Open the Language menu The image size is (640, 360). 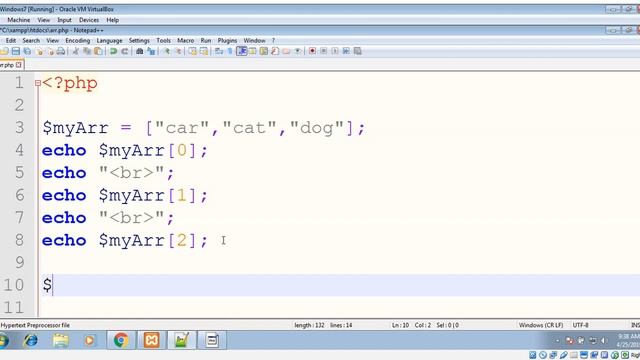[109, 40]
